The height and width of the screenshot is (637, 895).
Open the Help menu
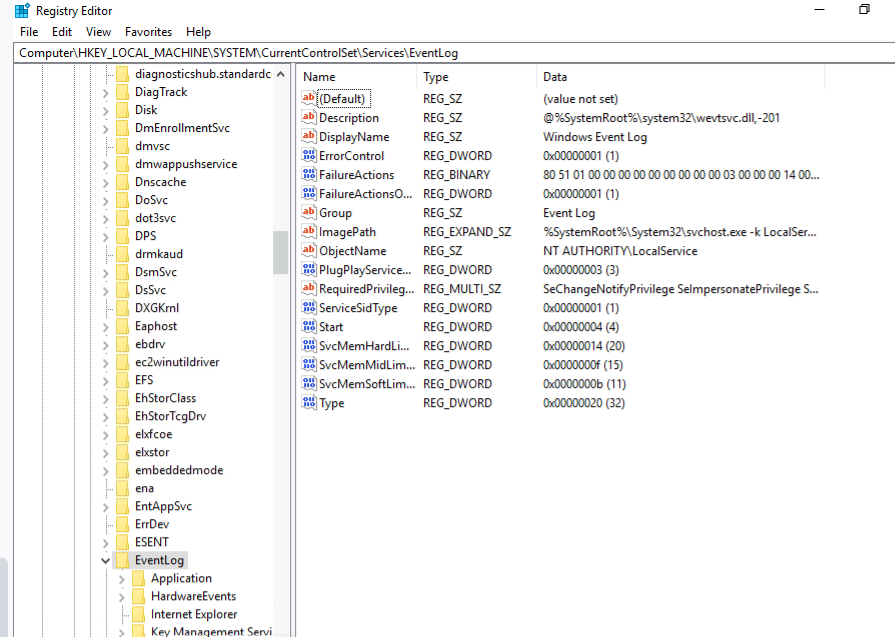[198, 32]
